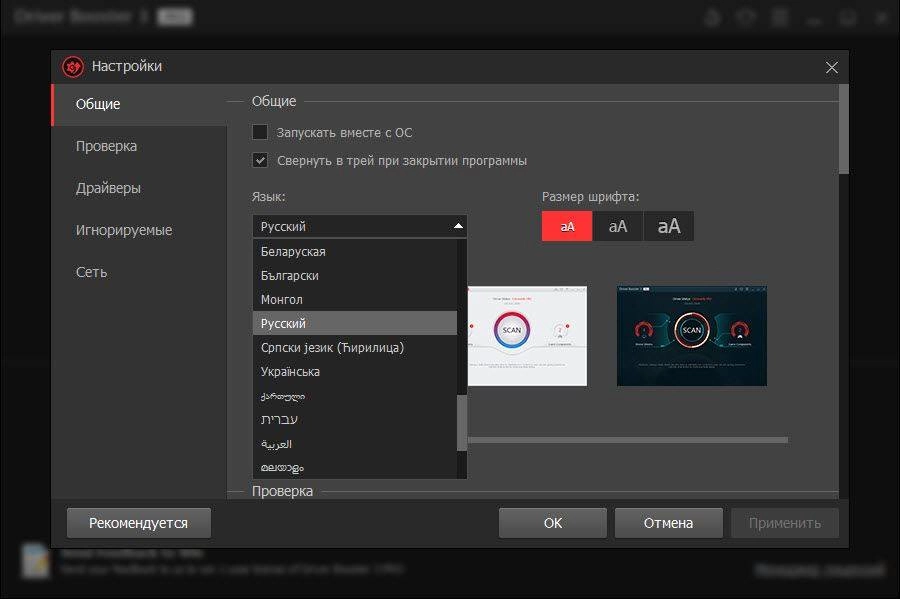This screenshot has height=599, width=900.
Task: Uncheck Свернуть в трей при закрытии программы
Action: (260, 160)
